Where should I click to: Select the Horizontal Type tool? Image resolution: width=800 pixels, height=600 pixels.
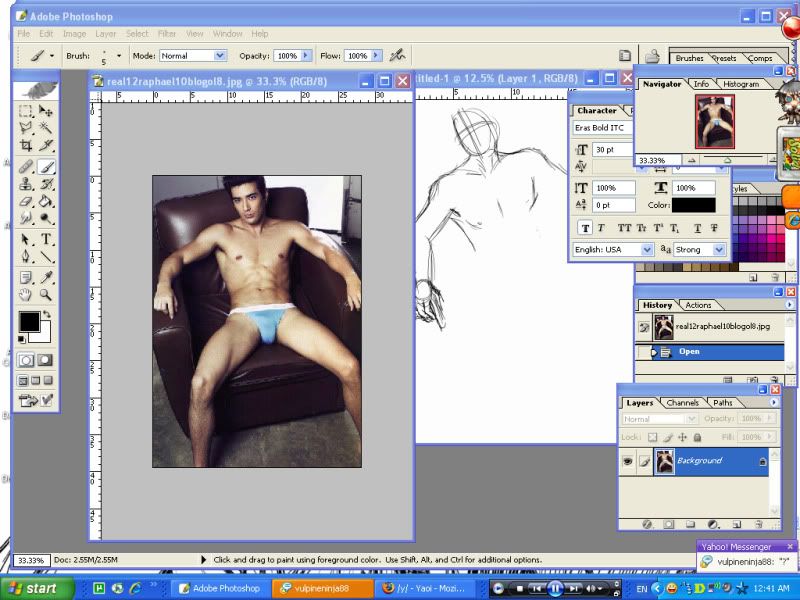pyautogui.click(x=47, y=240)
